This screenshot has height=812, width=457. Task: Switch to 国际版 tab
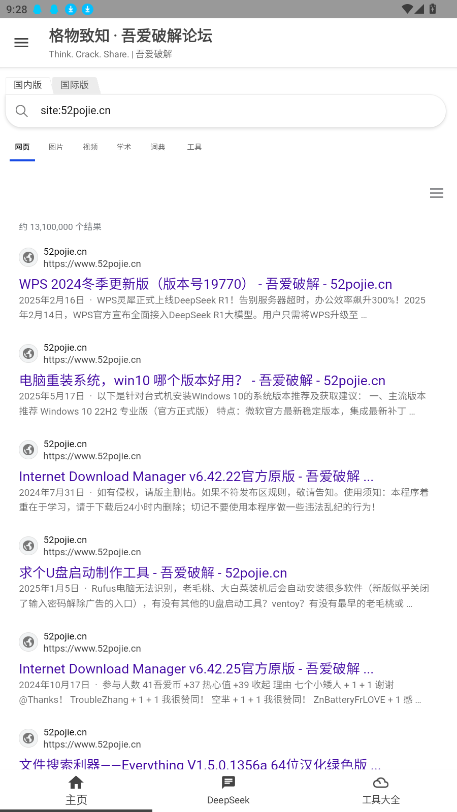pos(75,85)
